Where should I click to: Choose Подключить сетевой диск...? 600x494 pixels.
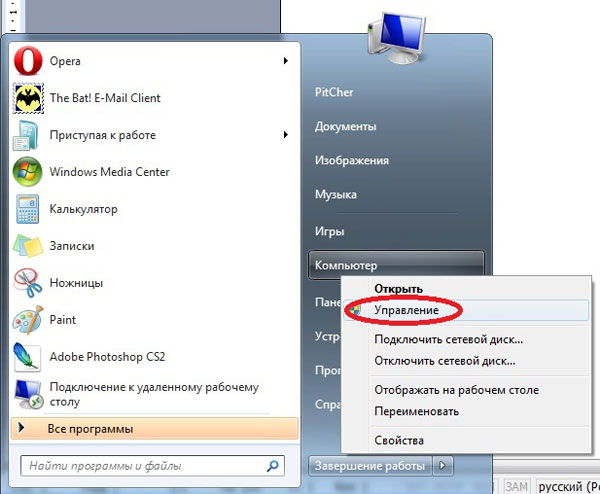coord(448,339)
